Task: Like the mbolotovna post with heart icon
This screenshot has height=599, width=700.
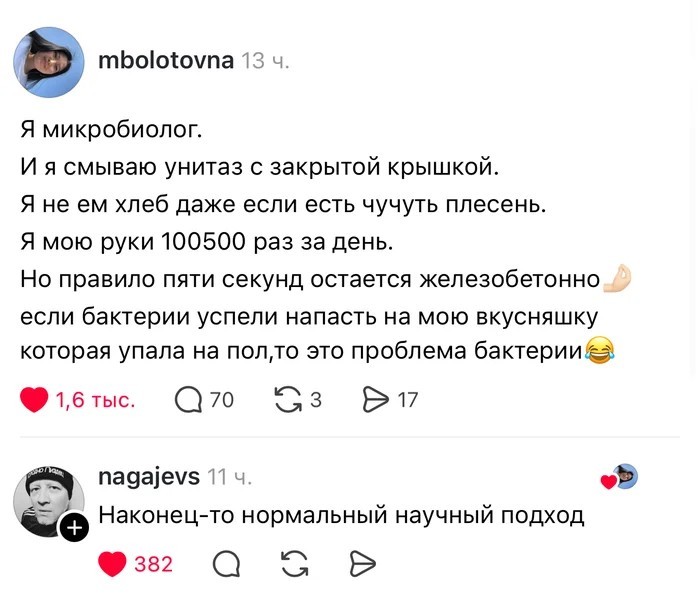Action: (34, 400)
